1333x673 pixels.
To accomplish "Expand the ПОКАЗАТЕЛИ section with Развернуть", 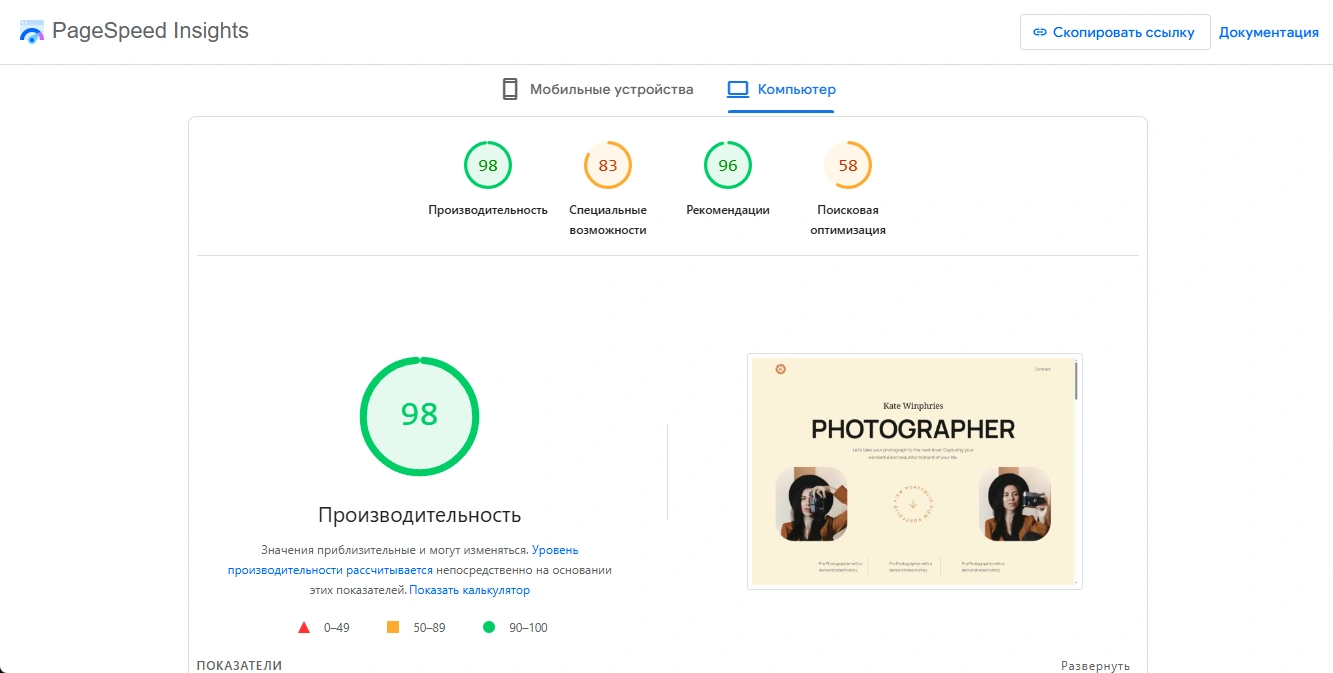I will coord(1095,666).
